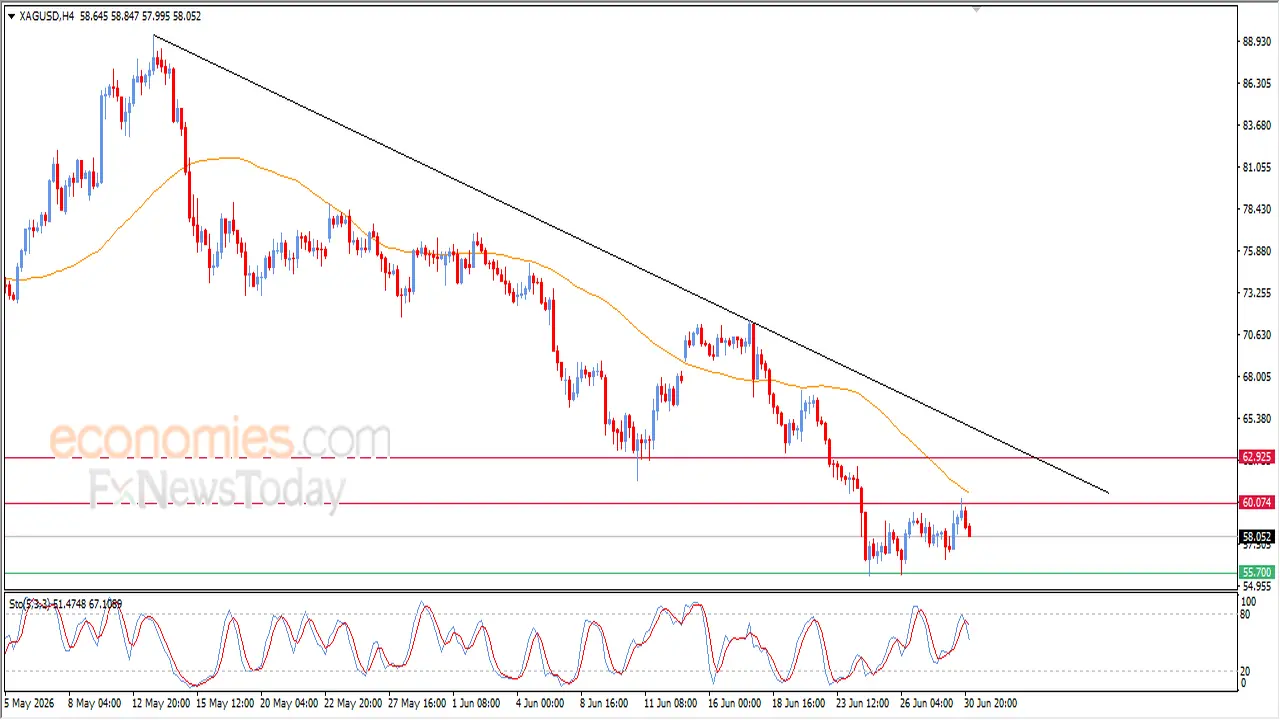The image size is (1280, 720).
Task: Click the 12 May 20:00 date label
Action: pyautogui.click(x=160, y=703)
